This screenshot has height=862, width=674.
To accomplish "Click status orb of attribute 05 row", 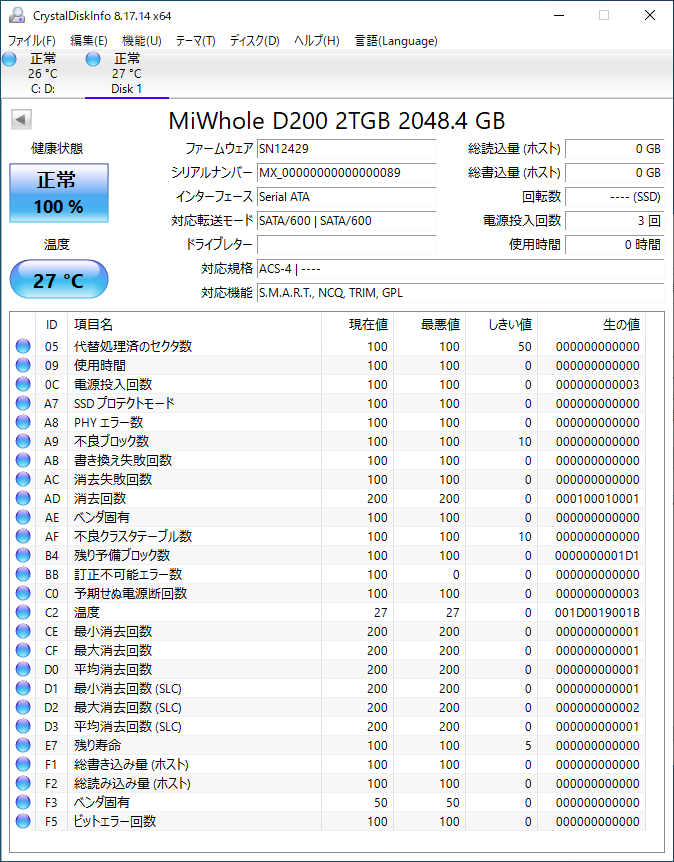I will (23, 346).
